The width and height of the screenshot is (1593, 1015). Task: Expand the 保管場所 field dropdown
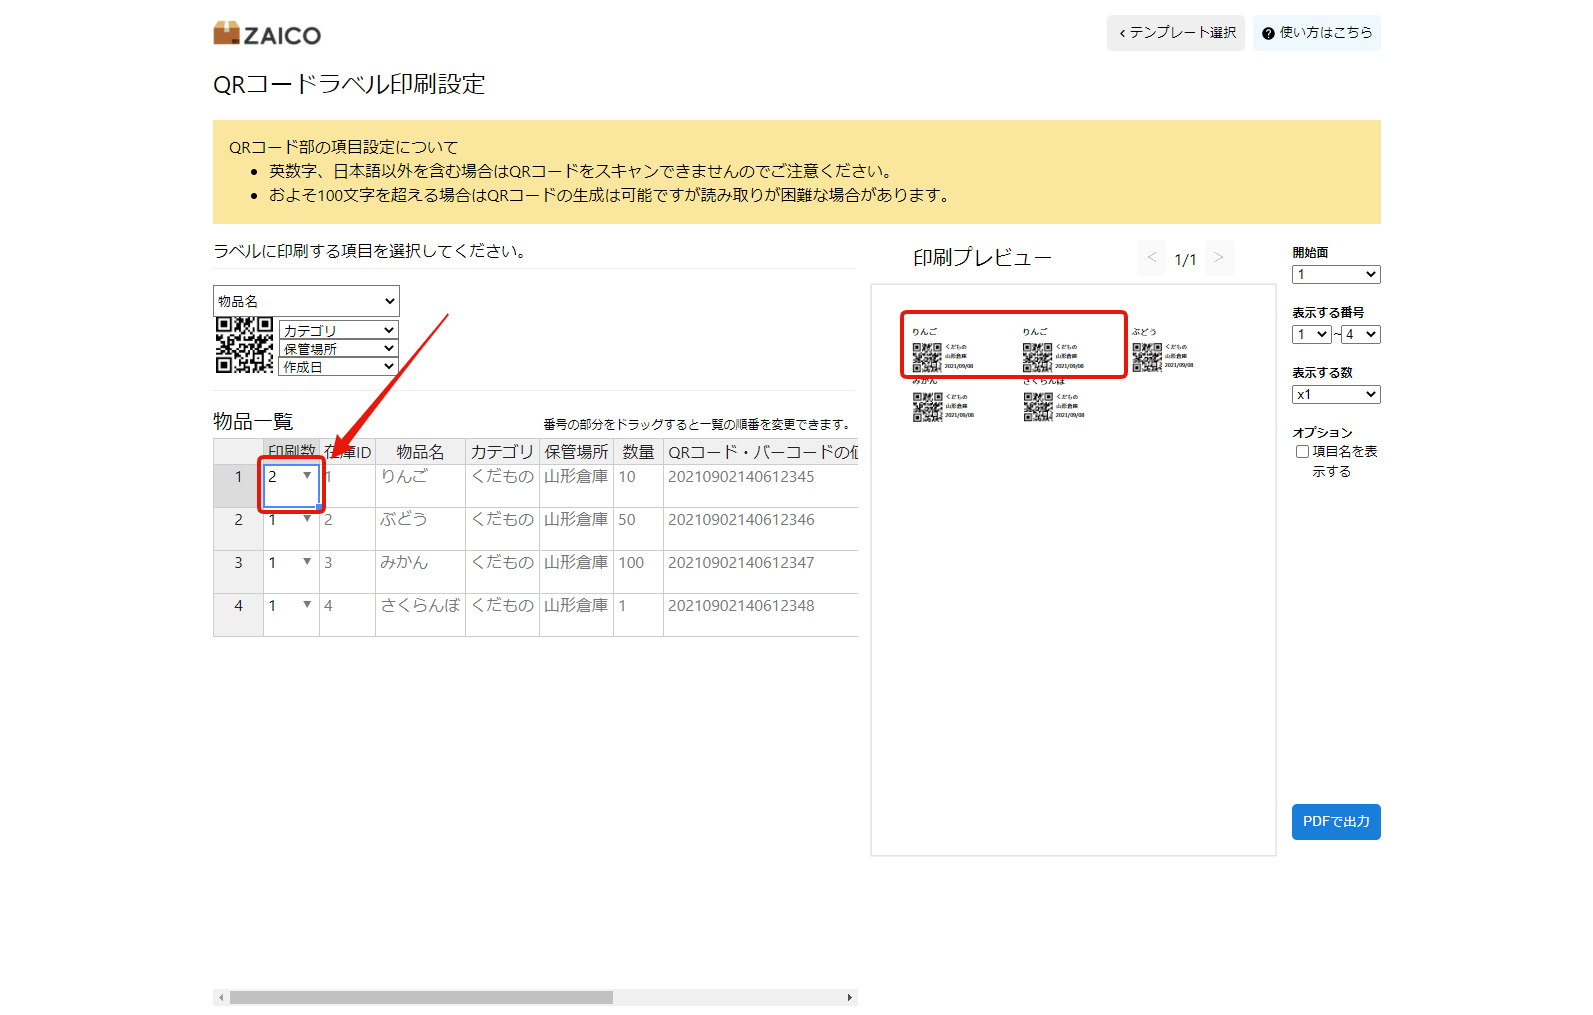[339, 348]
